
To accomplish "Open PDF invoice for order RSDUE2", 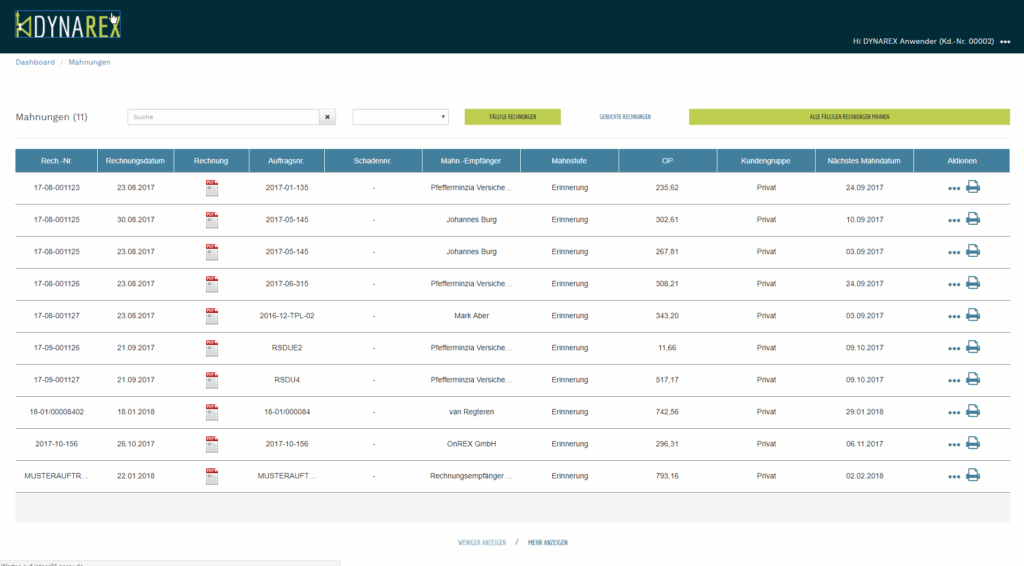I will [211, 348].
